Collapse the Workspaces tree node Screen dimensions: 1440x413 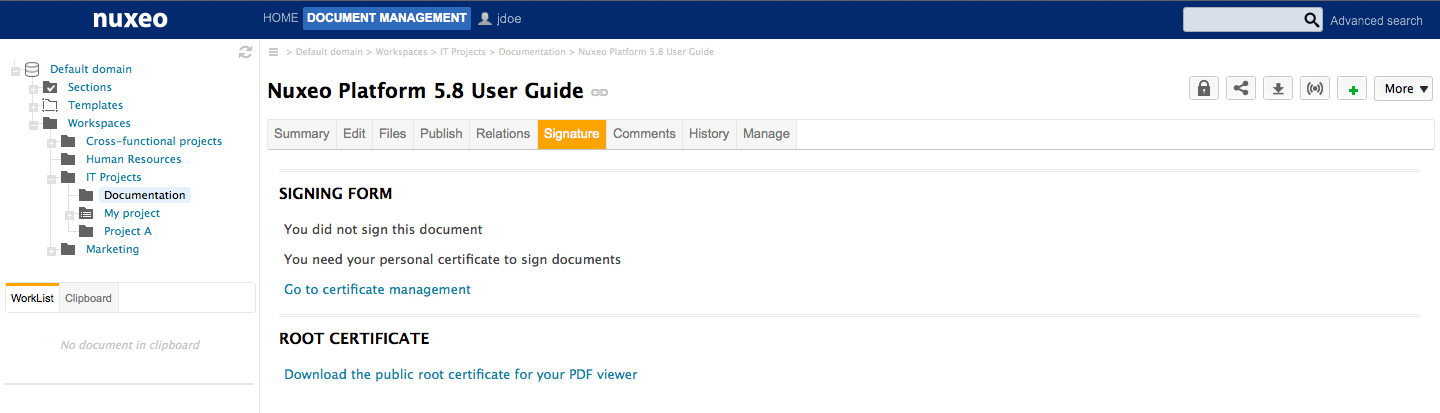(33, 124)
